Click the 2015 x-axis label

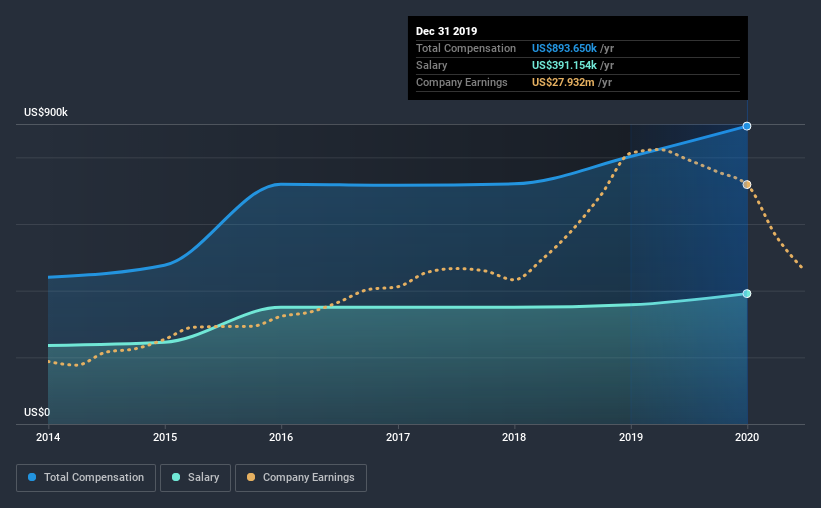165,437
